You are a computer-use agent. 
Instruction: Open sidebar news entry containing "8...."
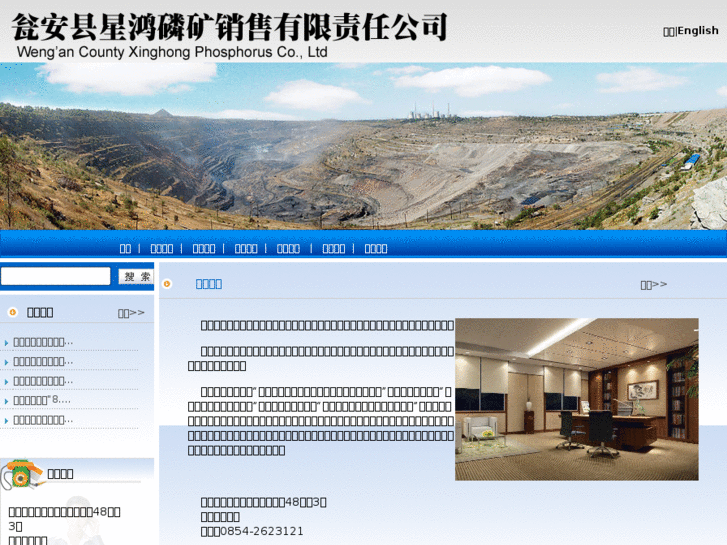tap(42, 400)
